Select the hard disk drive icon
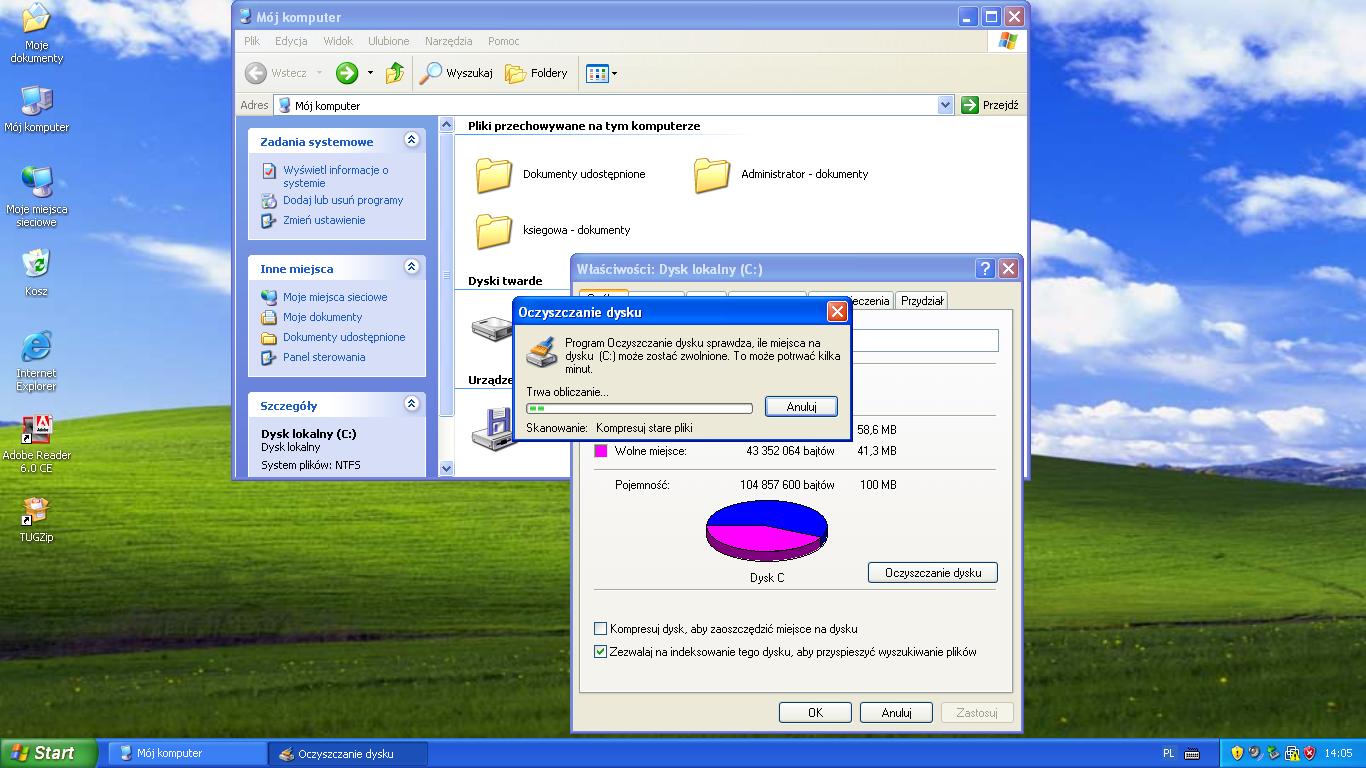This screenshot has width=1366, height=768. point(492,328)
